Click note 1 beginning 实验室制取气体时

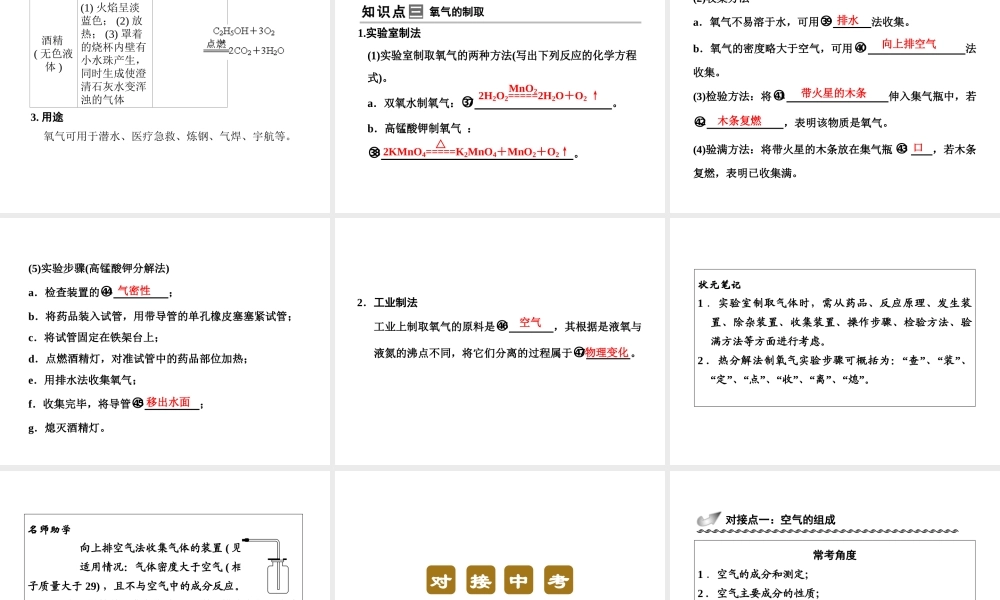tap(835, 322)
